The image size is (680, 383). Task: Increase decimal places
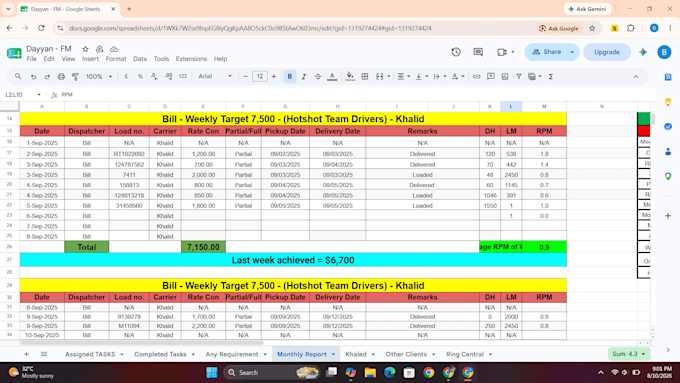click(x=168, y=76)
